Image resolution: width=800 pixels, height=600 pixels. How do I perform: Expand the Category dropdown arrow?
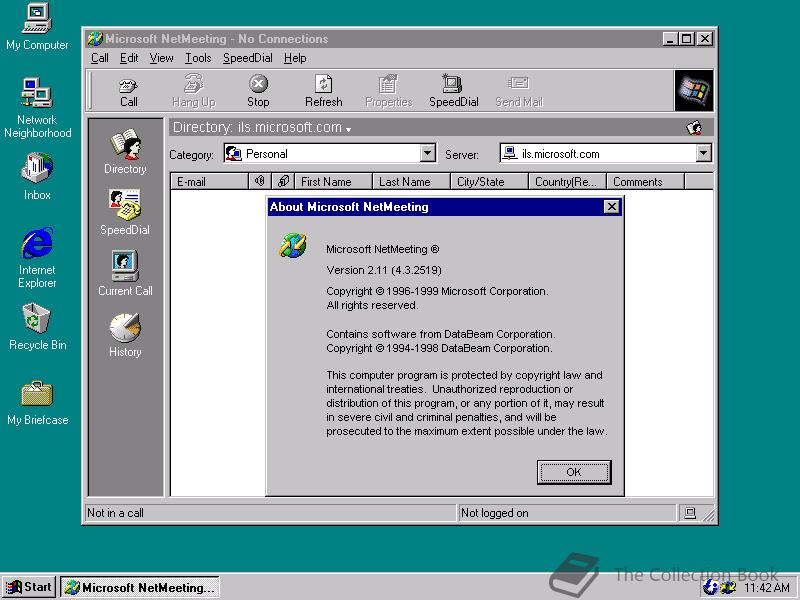click(x=428, y=153)
